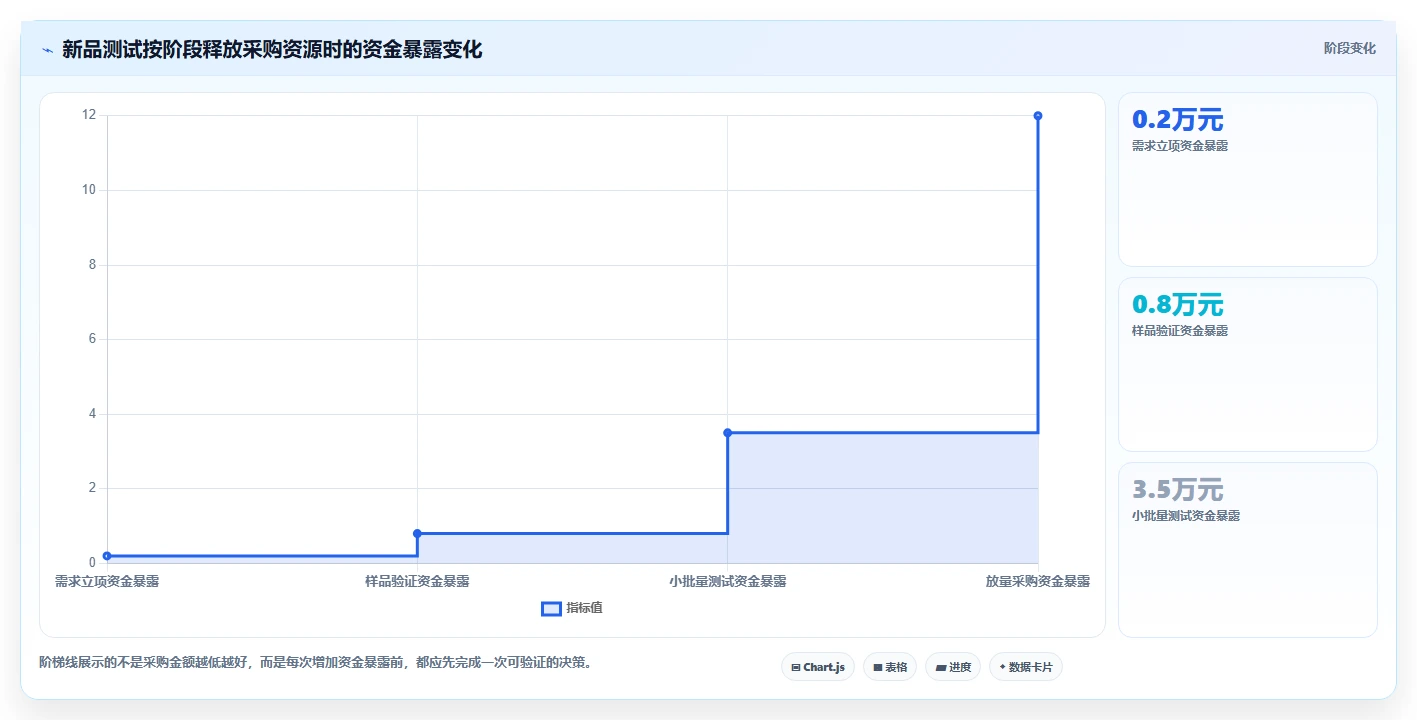Click the 3.5万元 value text

(x=1177, y=490)
